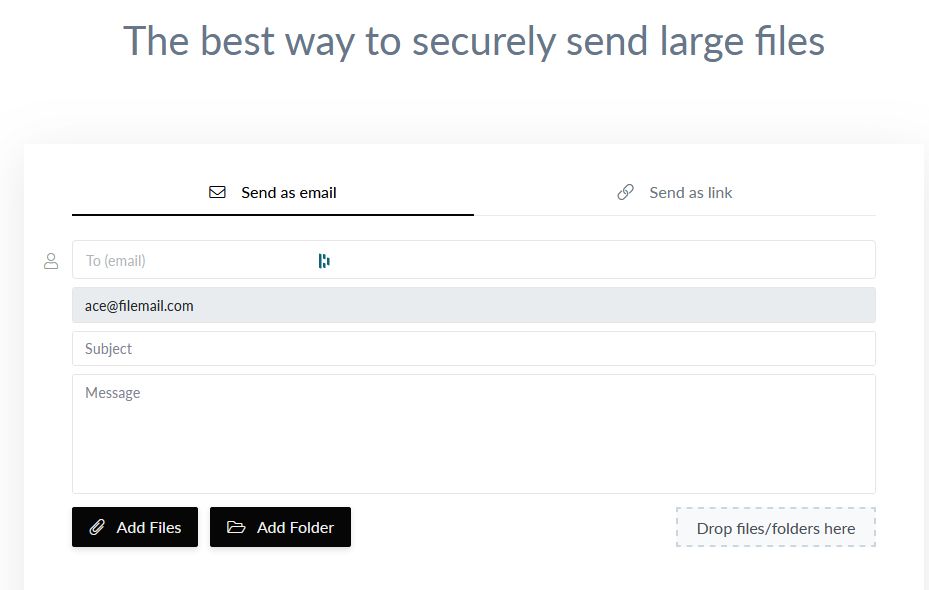This screenshot has width=929, height=590.
Task: Click the Drop files/folders here area
Action: click(x=776, y=528)
